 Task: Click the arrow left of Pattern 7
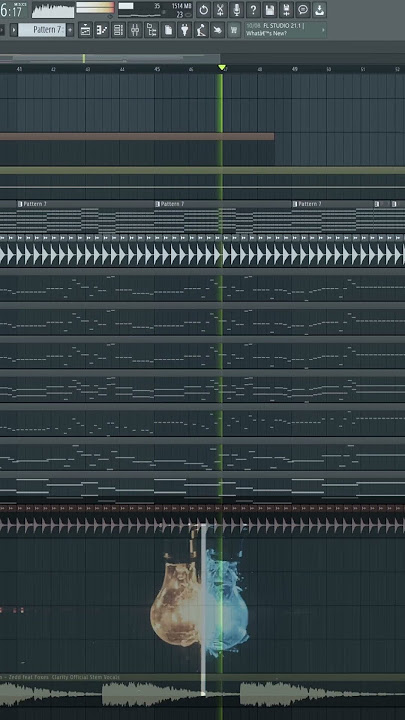(14, 30)
